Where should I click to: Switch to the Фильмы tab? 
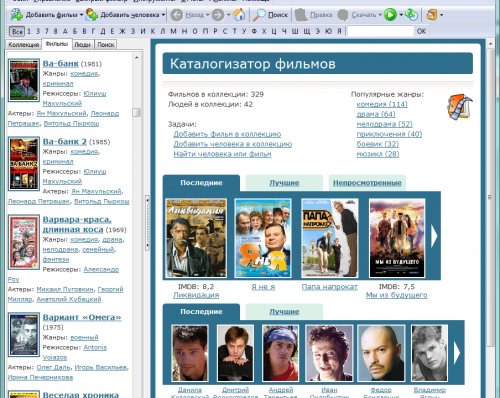tap(57, 44)
